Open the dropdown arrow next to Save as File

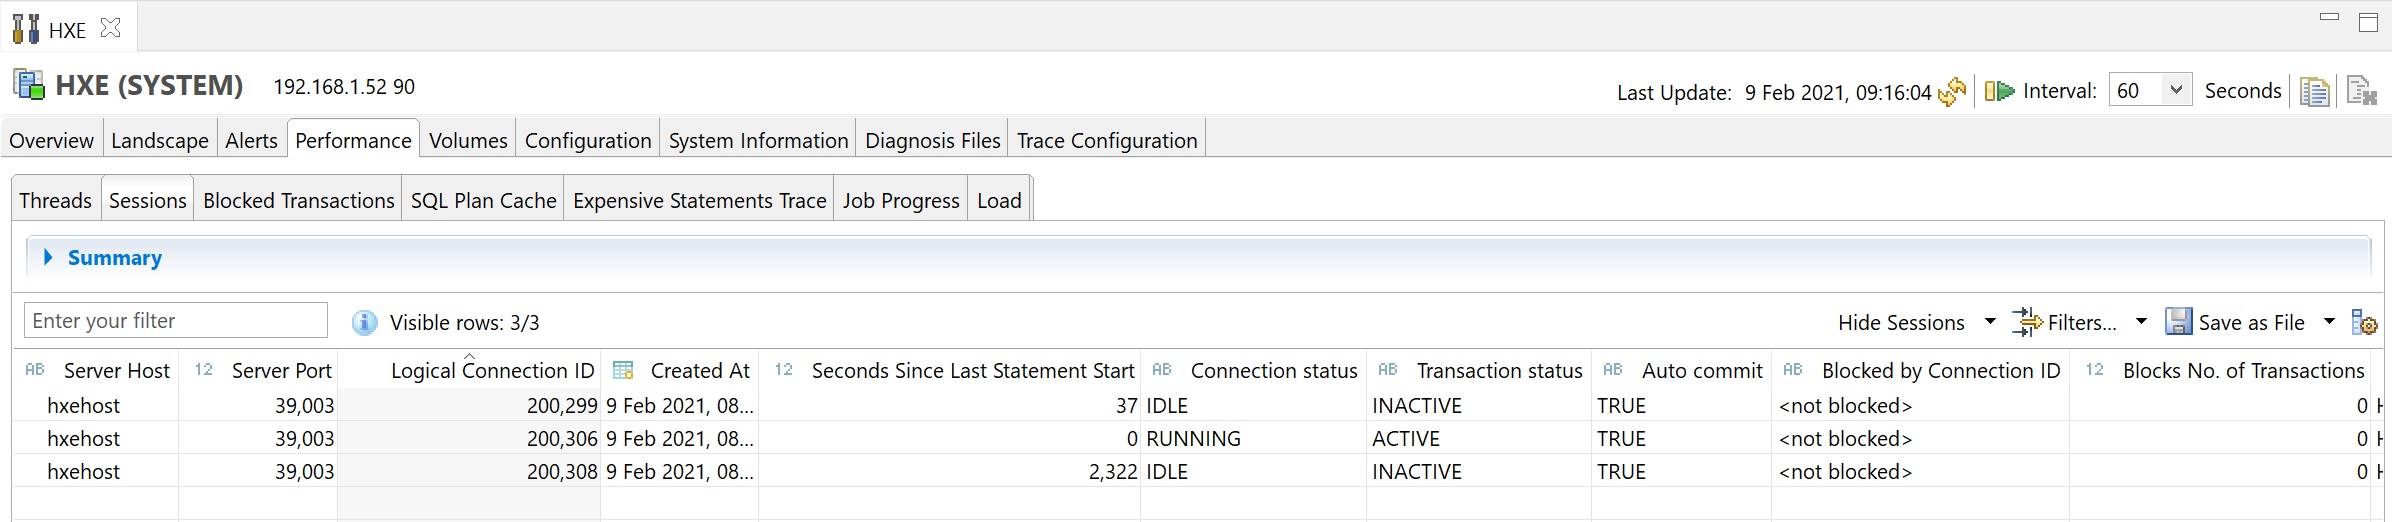click(2329, 322)
